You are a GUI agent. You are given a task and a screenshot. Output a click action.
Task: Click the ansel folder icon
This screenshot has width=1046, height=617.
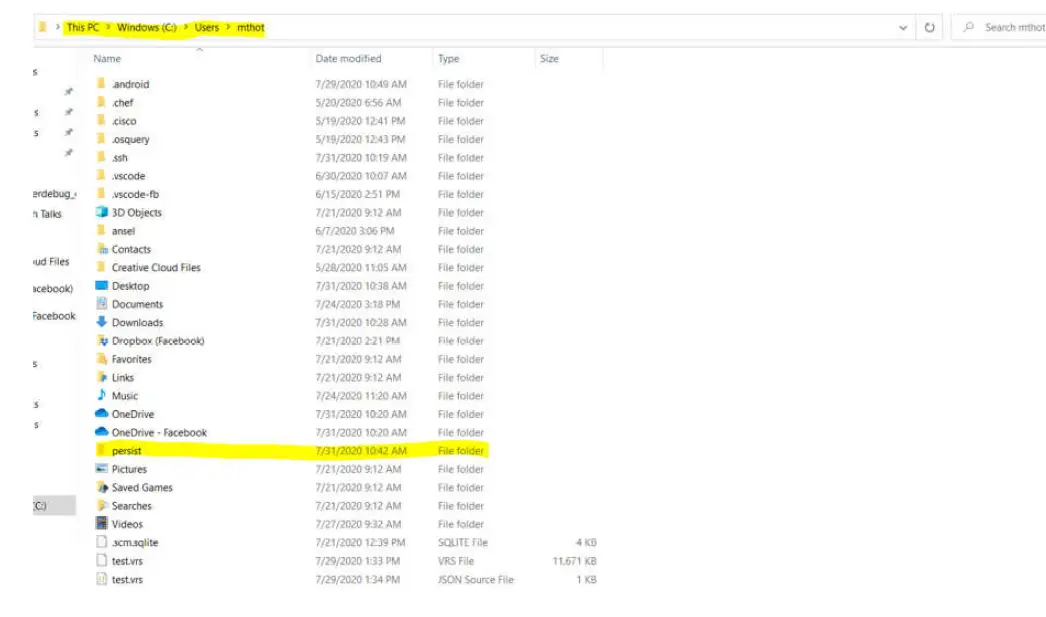click(x=101, y=230)
